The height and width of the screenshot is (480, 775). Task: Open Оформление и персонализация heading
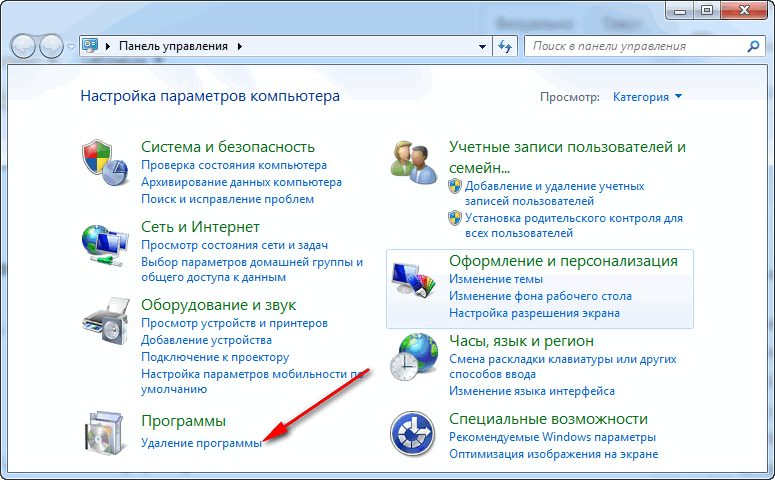pyautogui.click(x=563, y=261)
